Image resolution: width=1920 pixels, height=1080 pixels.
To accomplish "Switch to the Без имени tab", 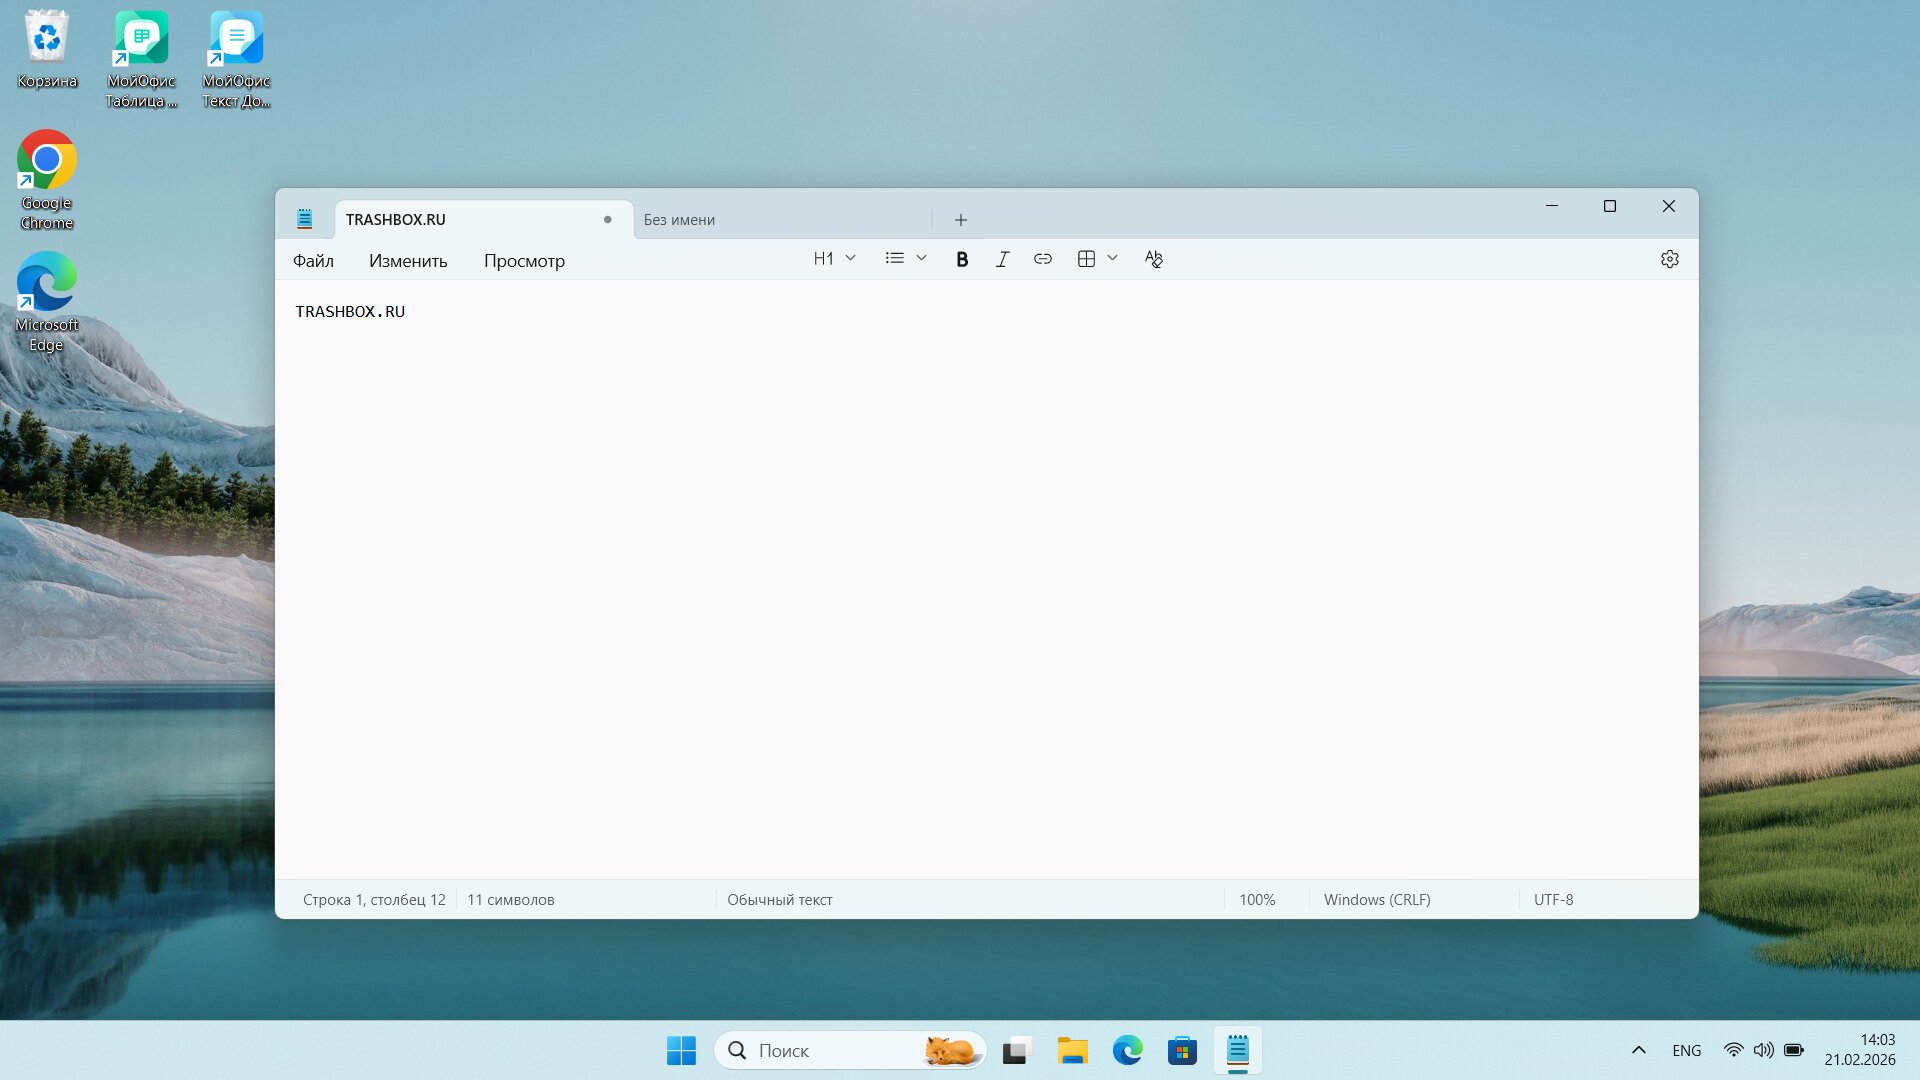I will click(x=780, y=220).
